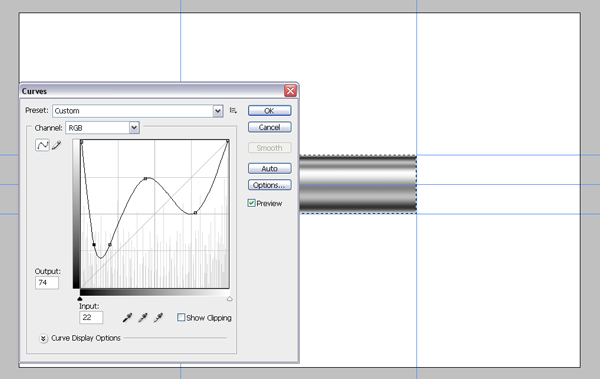Open the preset options menu icon
Image resolution: width=600 pixels, height=379 pixels.
coord(233,110)
